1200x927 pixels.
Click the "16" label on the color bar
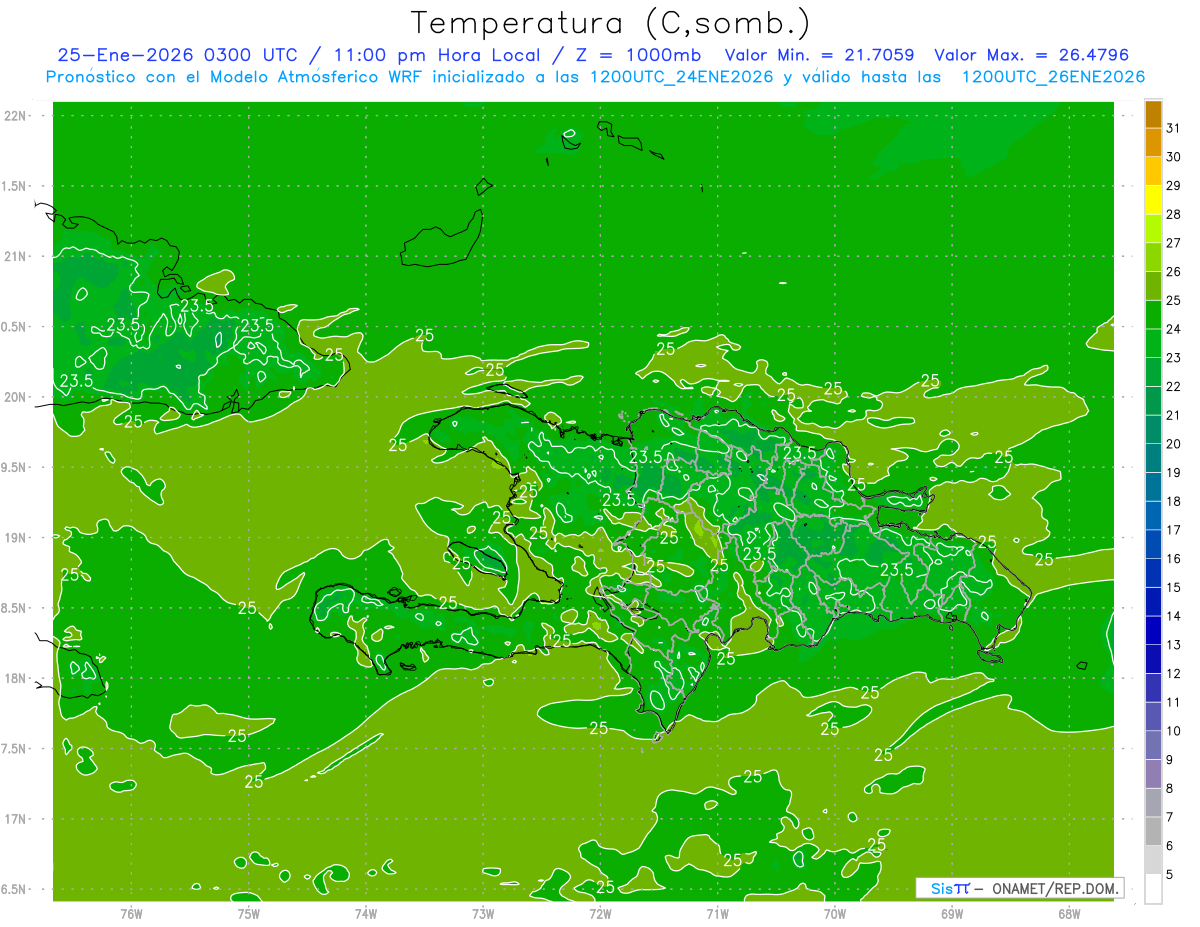click(1174, 559)
